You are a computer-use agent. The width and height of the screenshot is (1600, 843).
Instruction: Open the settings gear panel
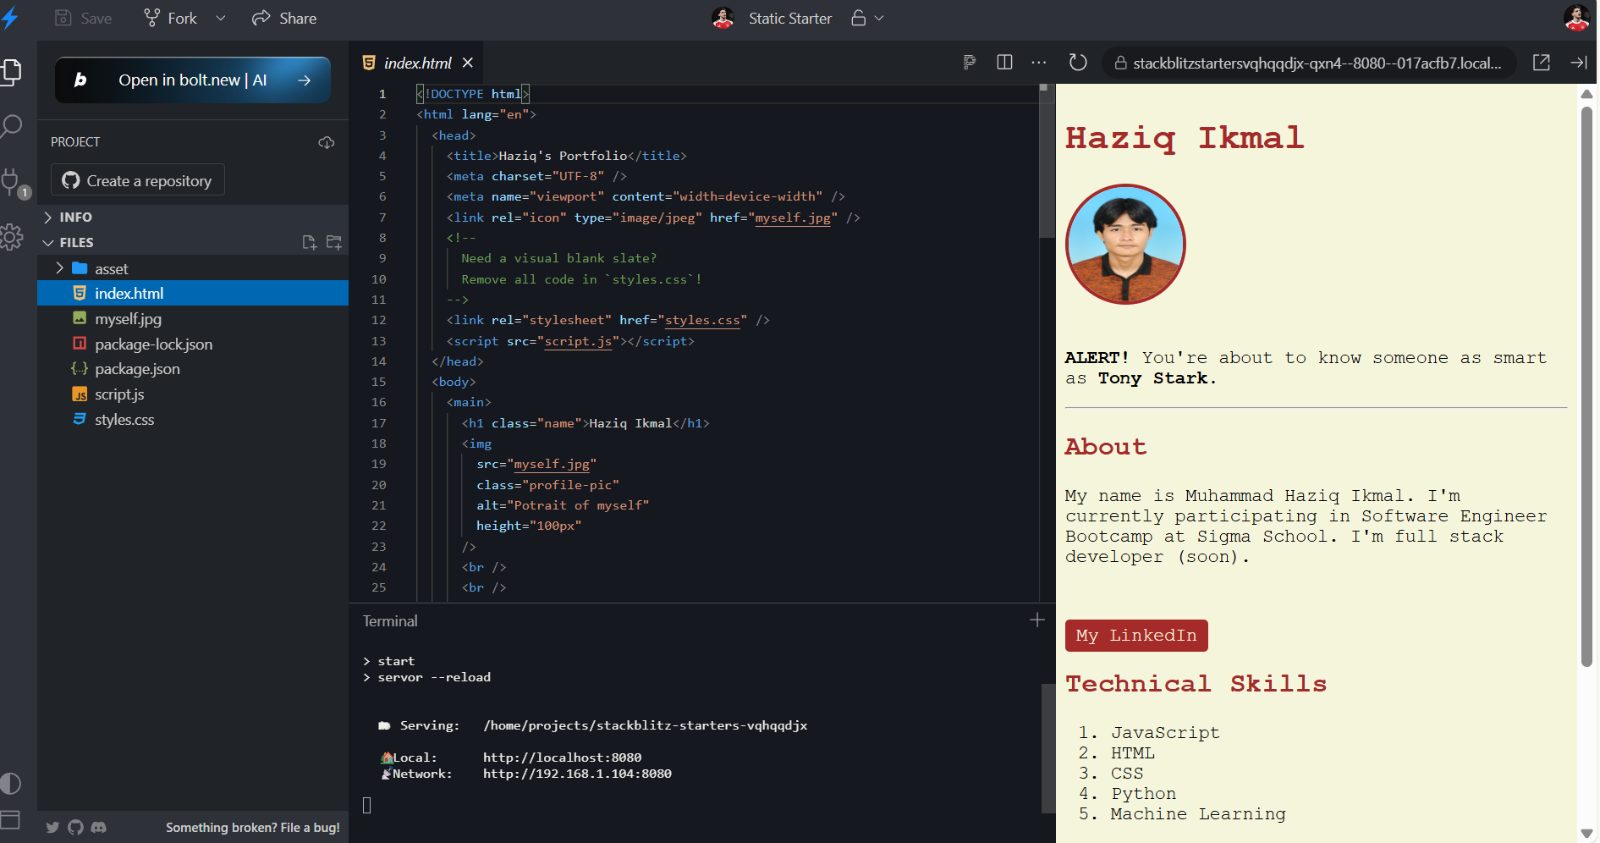click(11, 237)
